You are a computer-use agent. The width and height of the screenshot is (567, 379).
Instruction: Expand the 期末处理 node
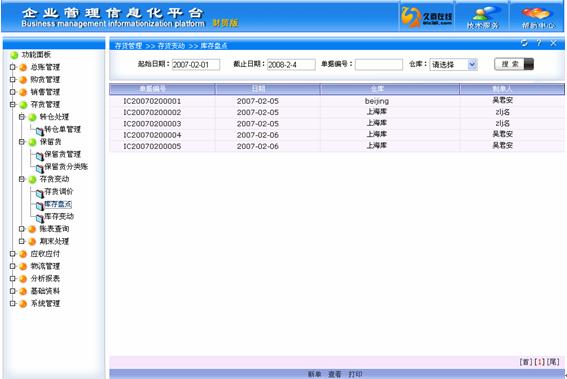coord(22,241)
